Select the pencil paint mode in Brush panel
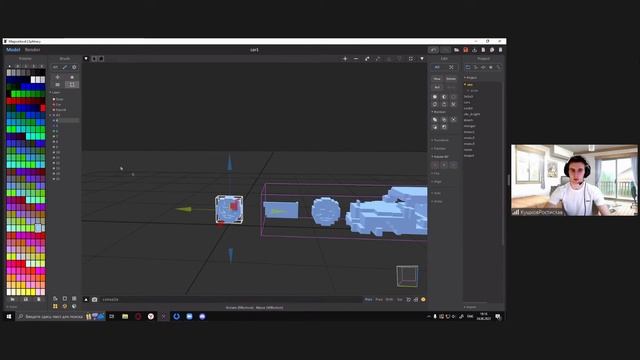This screenshot has width=640, height=360. click(65, 67)
